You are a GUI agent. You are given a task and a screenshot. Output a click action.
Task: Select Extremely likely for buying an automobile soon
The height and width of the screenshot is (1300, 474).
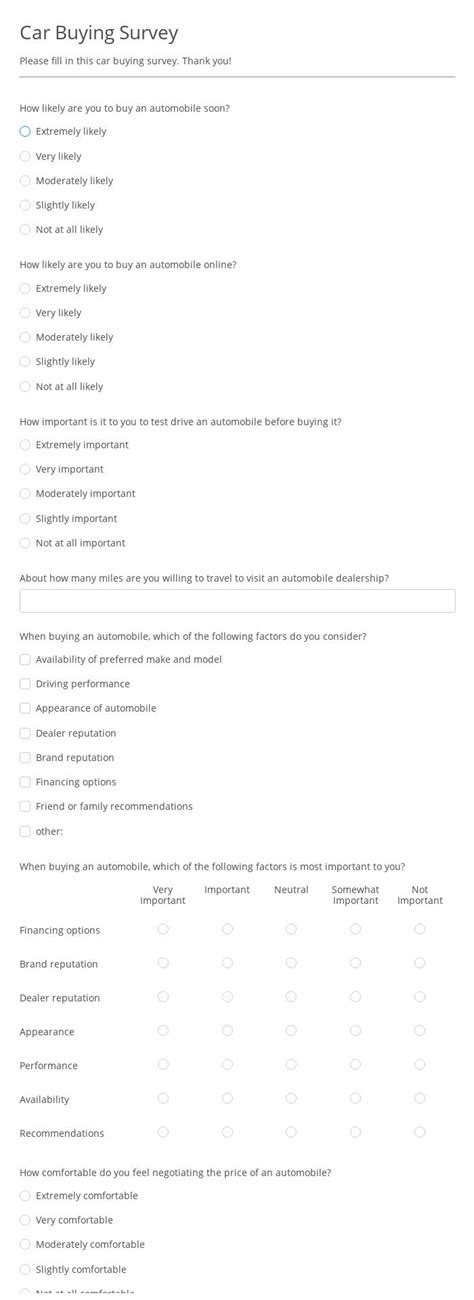pyautogui.click(x=25, y=131)
